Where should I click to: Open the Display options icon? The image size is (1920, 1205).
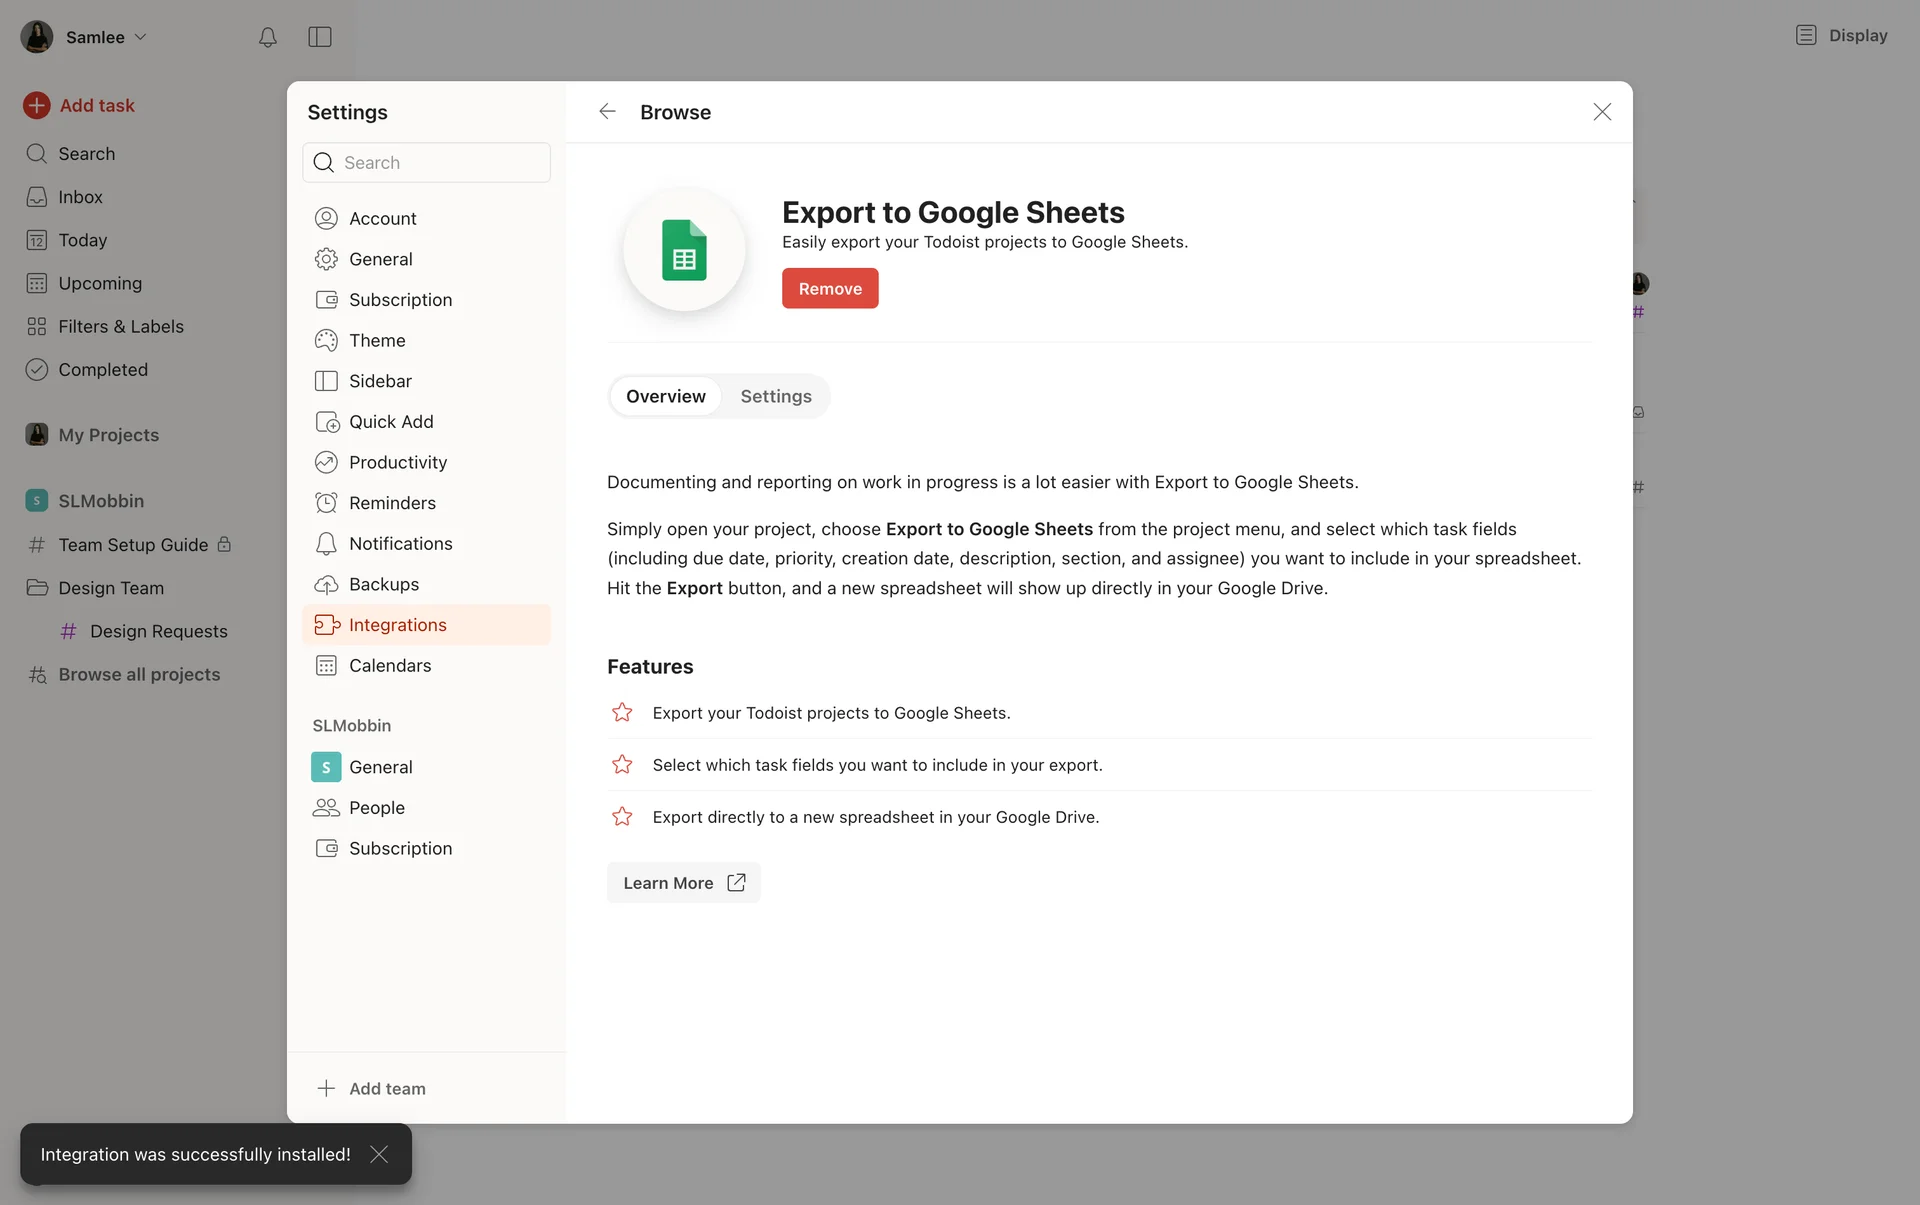click(1805, 35)
